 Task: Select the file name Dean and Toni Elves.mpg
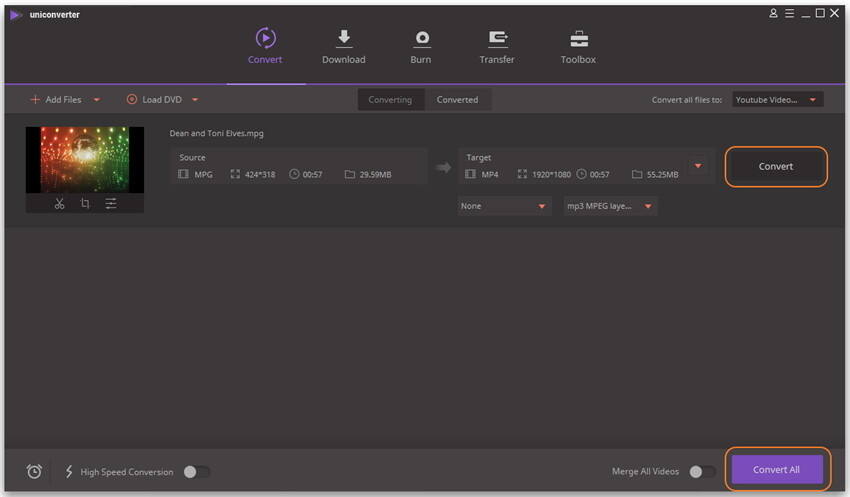point(216,133)
